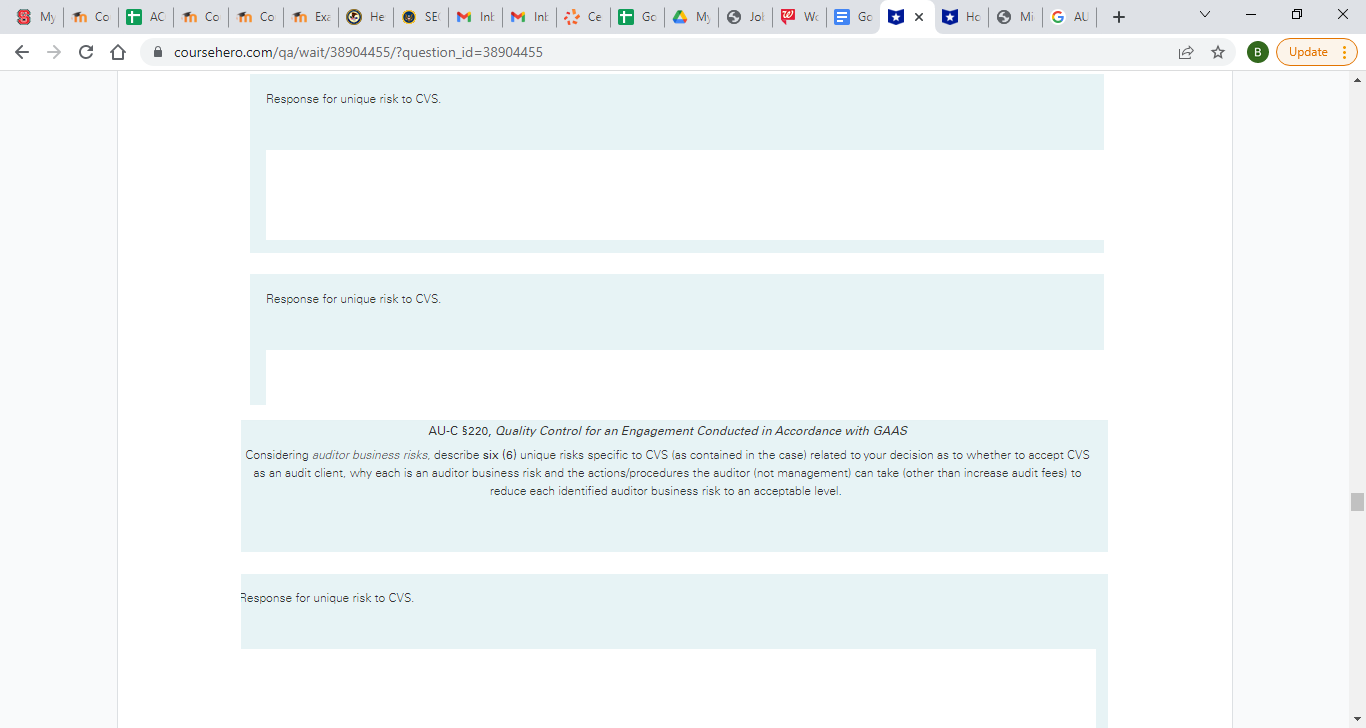
Task: Go back to the previous page
Action: (x=22, y=52)
